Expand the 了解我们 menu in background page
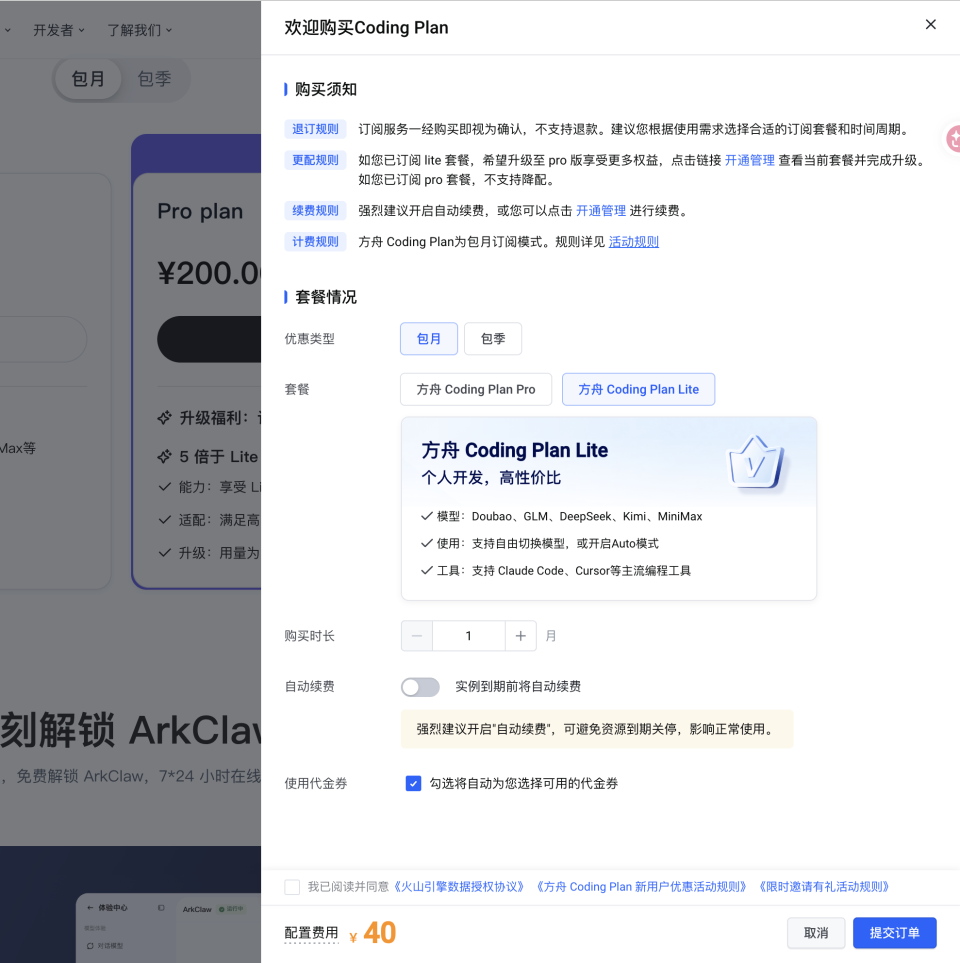Screen dimensions: 960x963 click(139, 30)
